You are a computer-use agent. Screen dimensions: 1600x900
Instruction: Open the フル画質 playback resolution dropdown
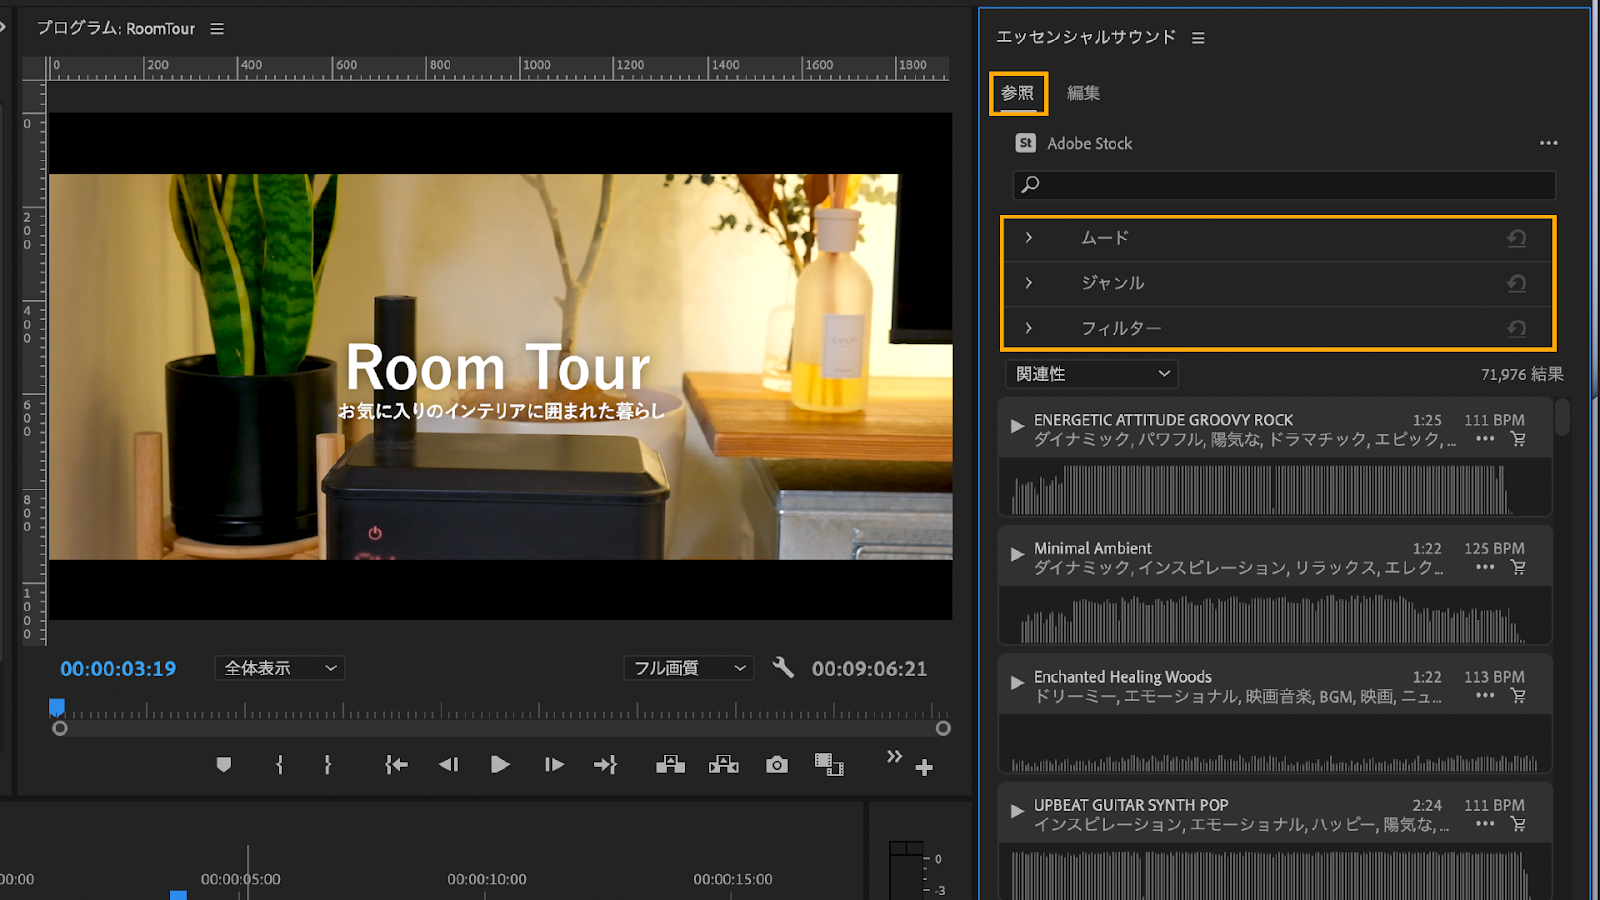point(689,668)
